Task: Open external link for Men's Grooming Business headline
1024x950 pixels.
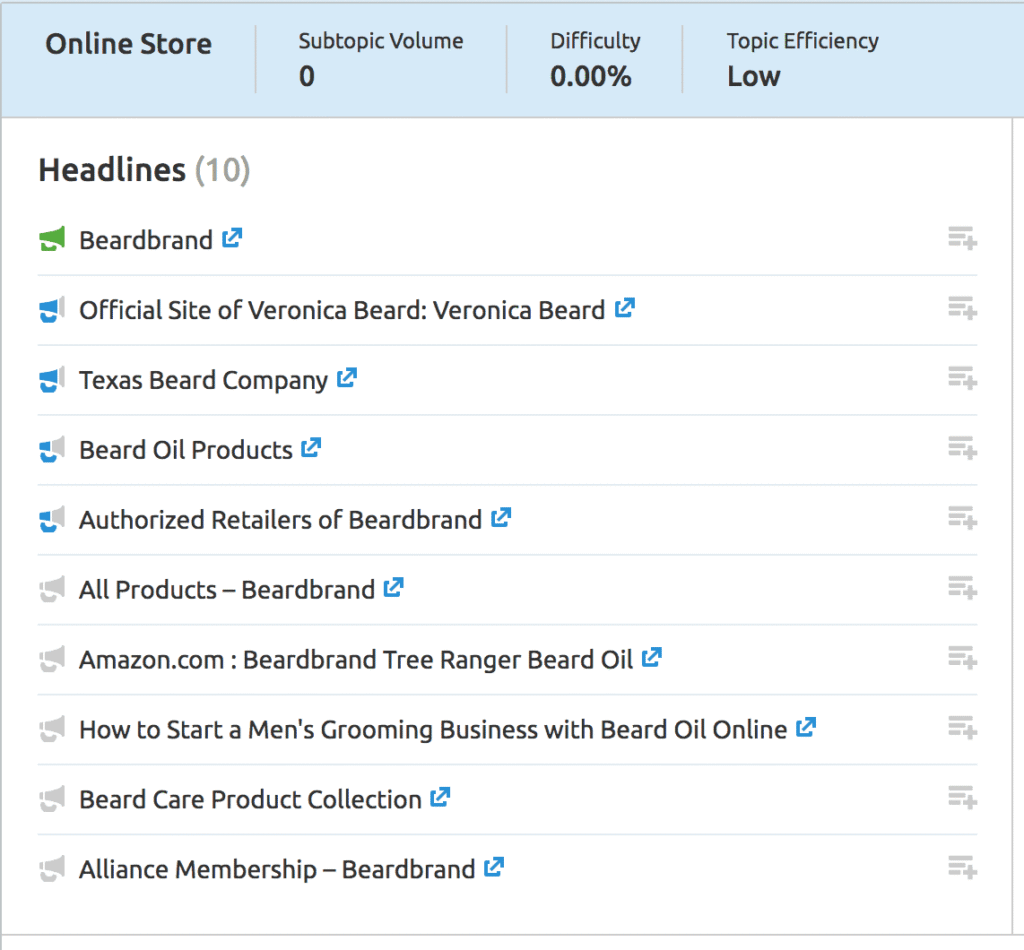Action: [806, 729]
